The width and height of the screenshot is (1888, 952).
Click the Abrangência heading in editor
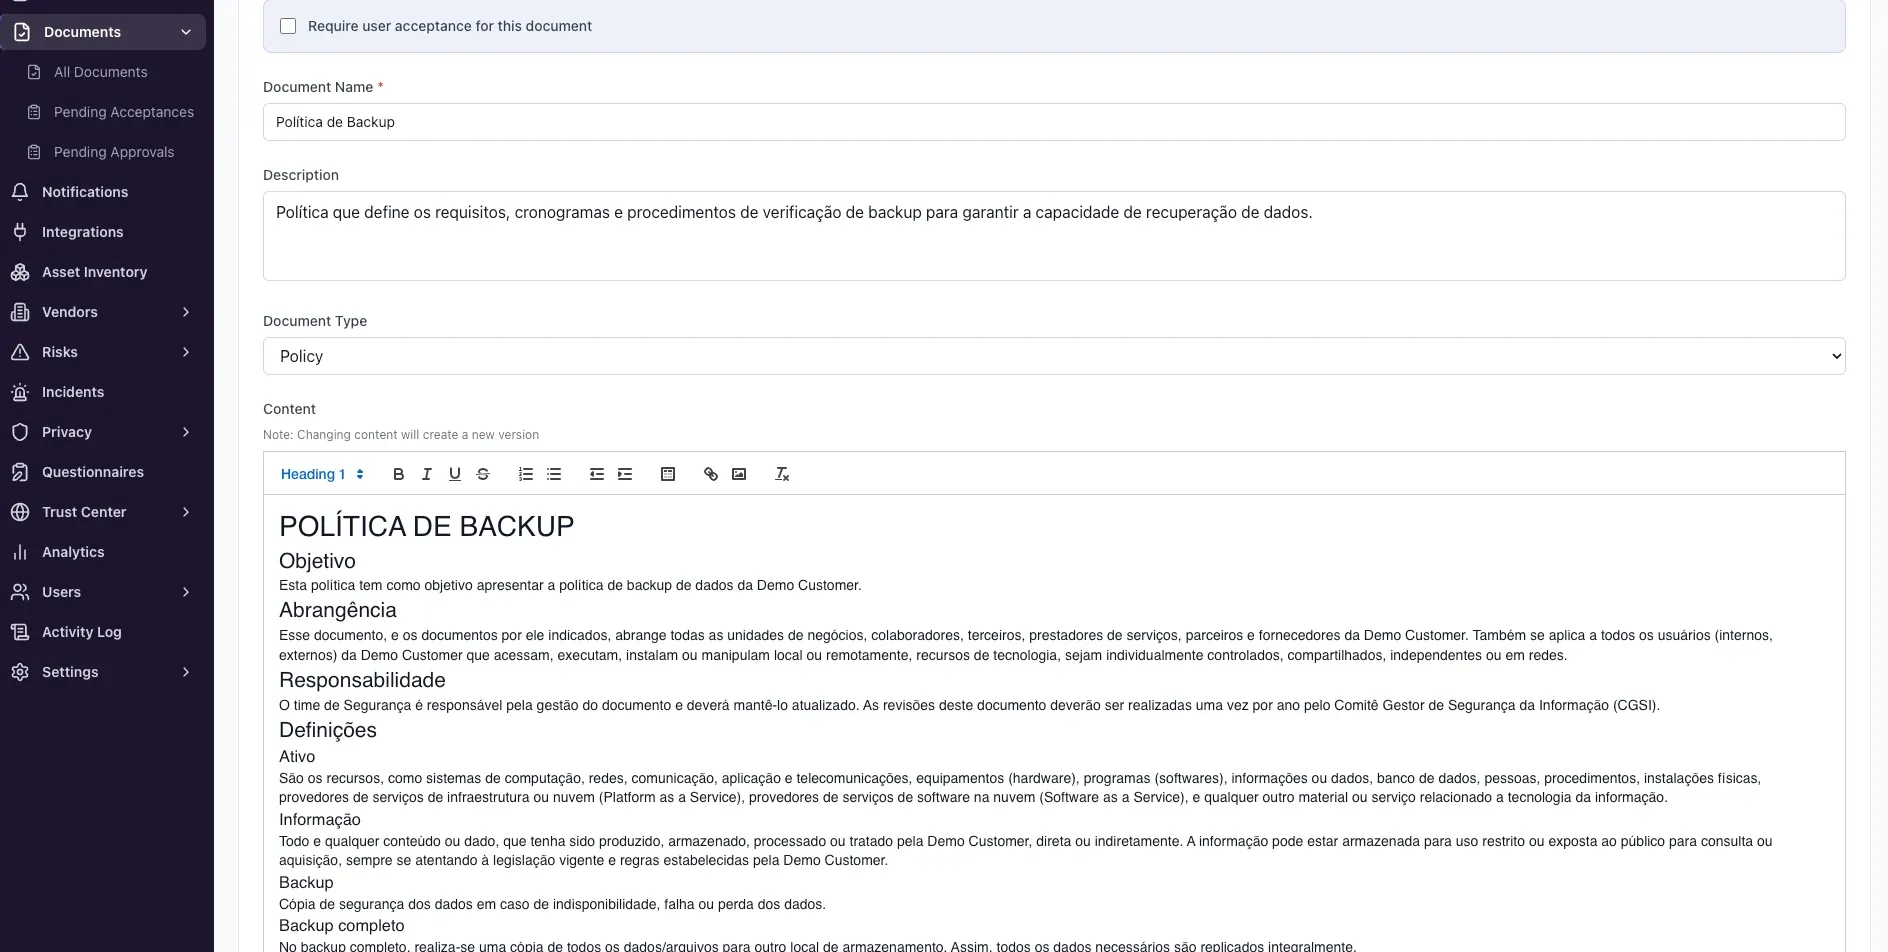tap(337, 610)
